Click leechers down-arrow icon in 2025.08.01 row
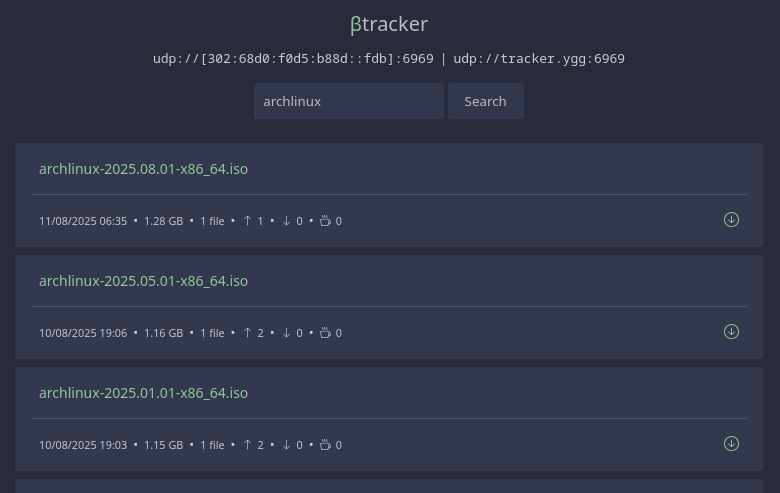This screenshot has width=780, height=493. pyautogui.click(x=286, y=220)
